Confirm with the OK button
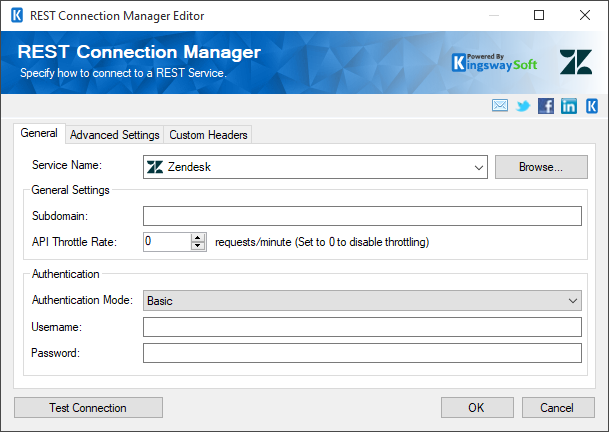609x432 pixels. point(477,408)
